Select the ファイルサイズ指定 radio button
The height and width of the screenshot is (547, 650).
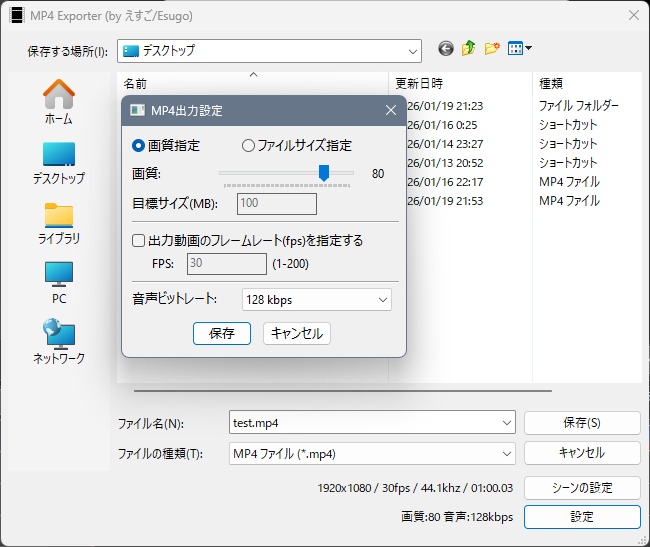[249, 145]
